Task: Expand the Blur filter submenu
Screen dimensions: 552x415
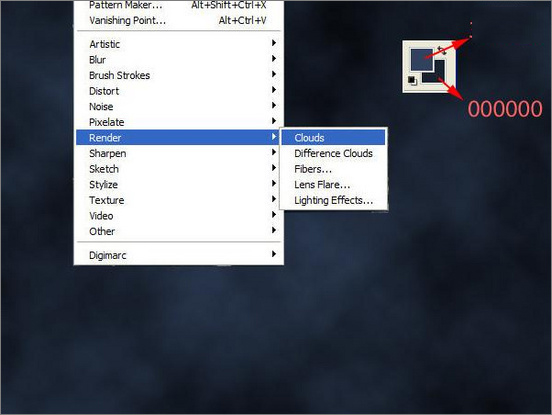Action: click(x=178, y=59)
